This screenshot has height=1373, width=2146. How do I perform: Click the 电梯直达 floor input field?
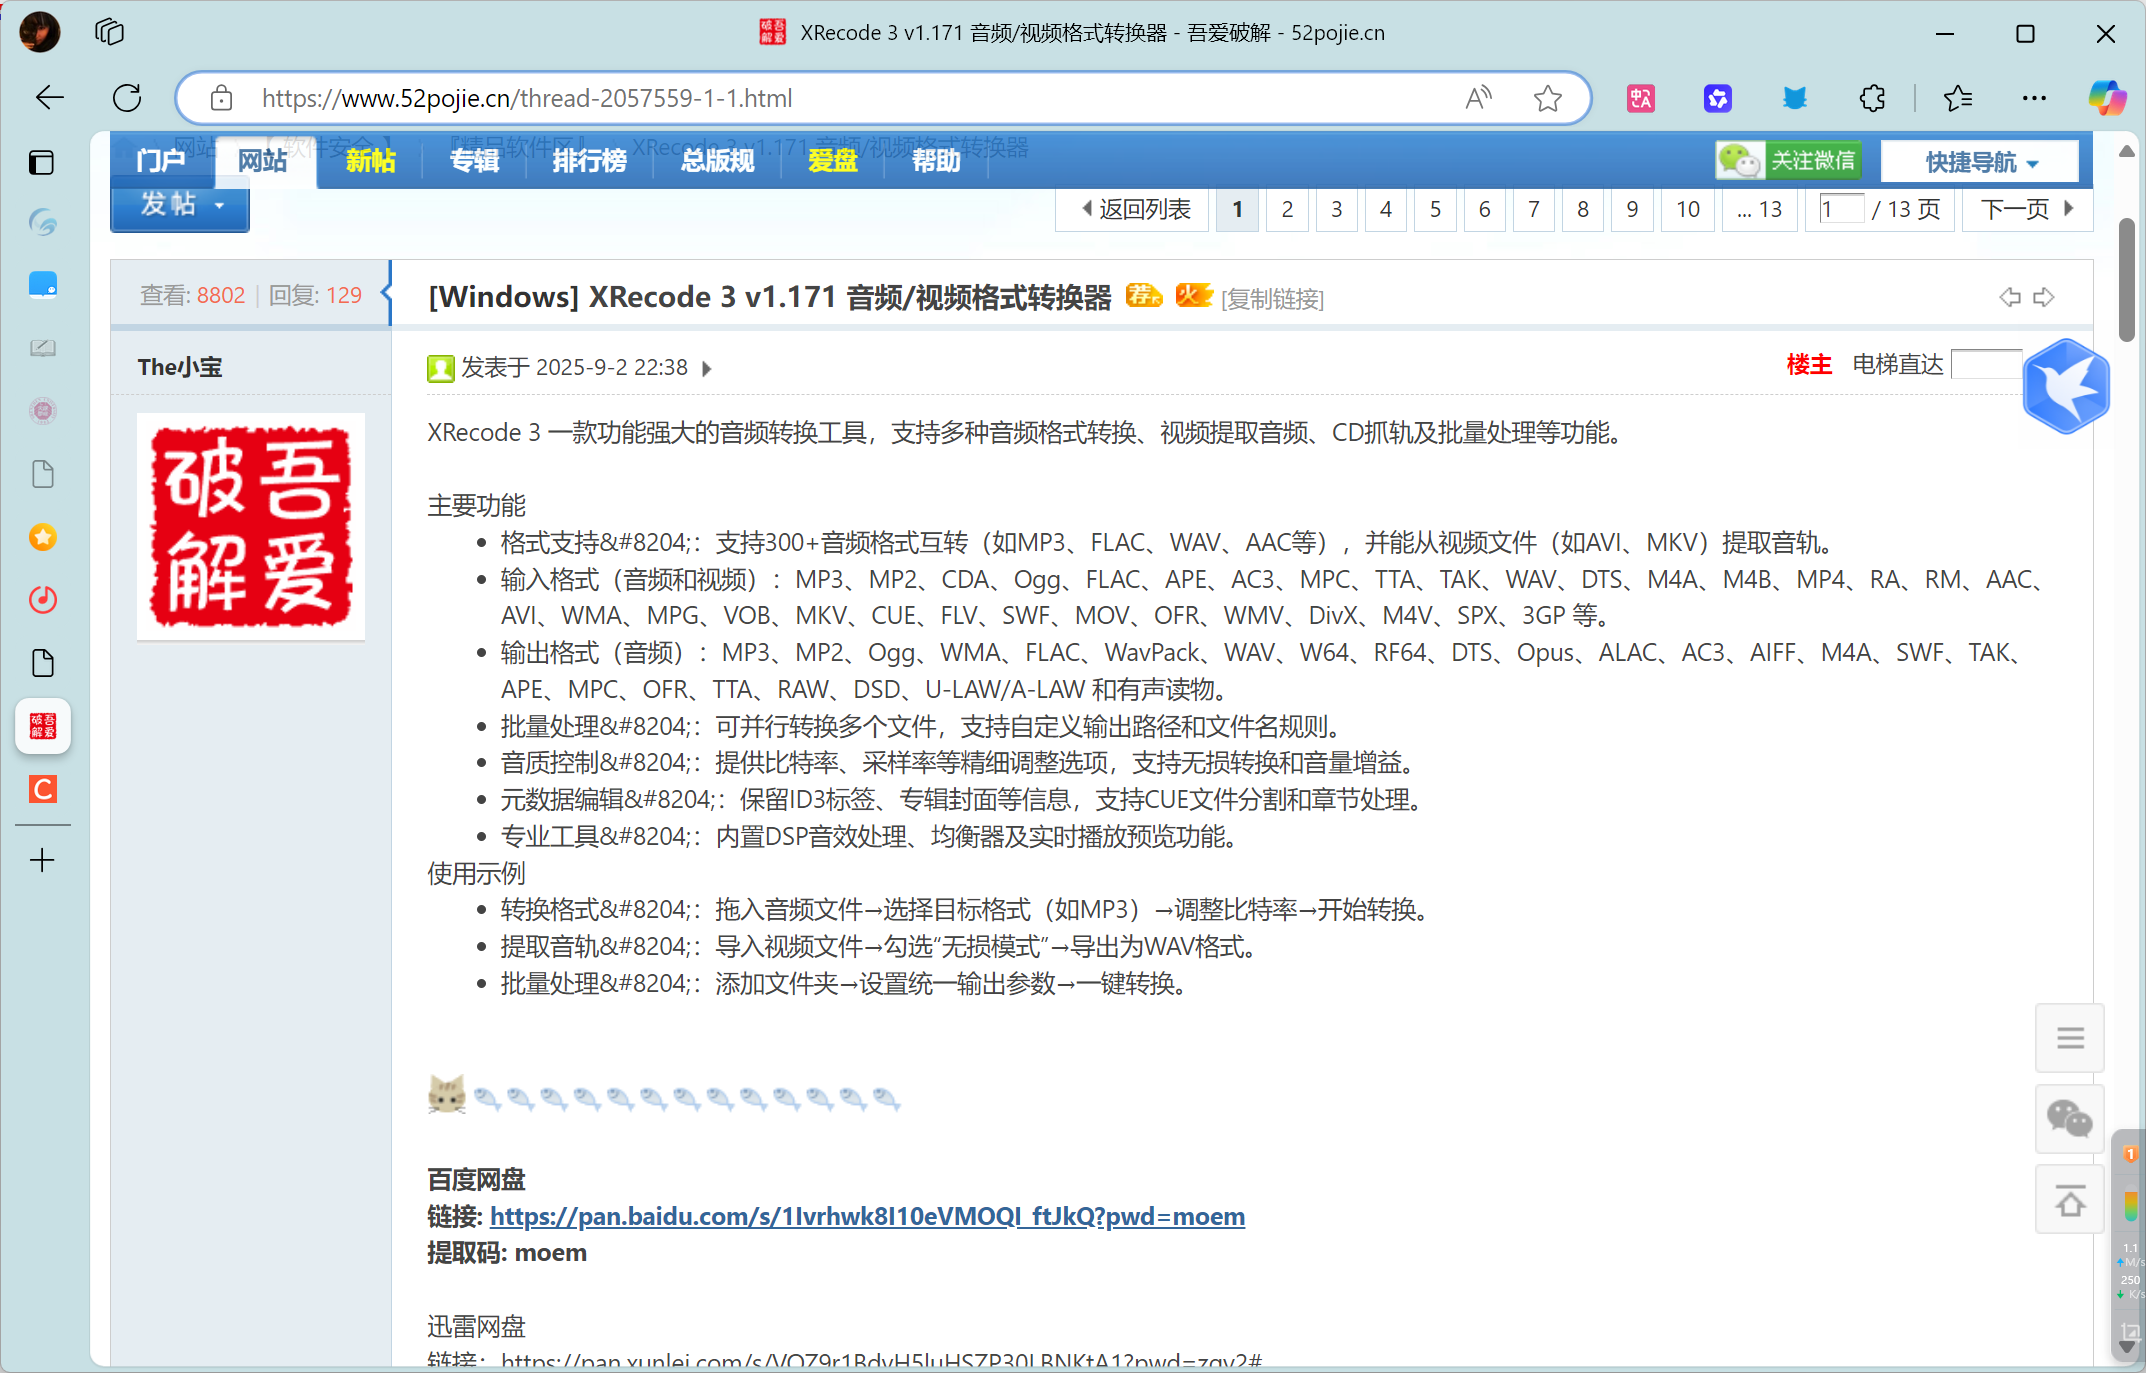(x=1985, y=365)
